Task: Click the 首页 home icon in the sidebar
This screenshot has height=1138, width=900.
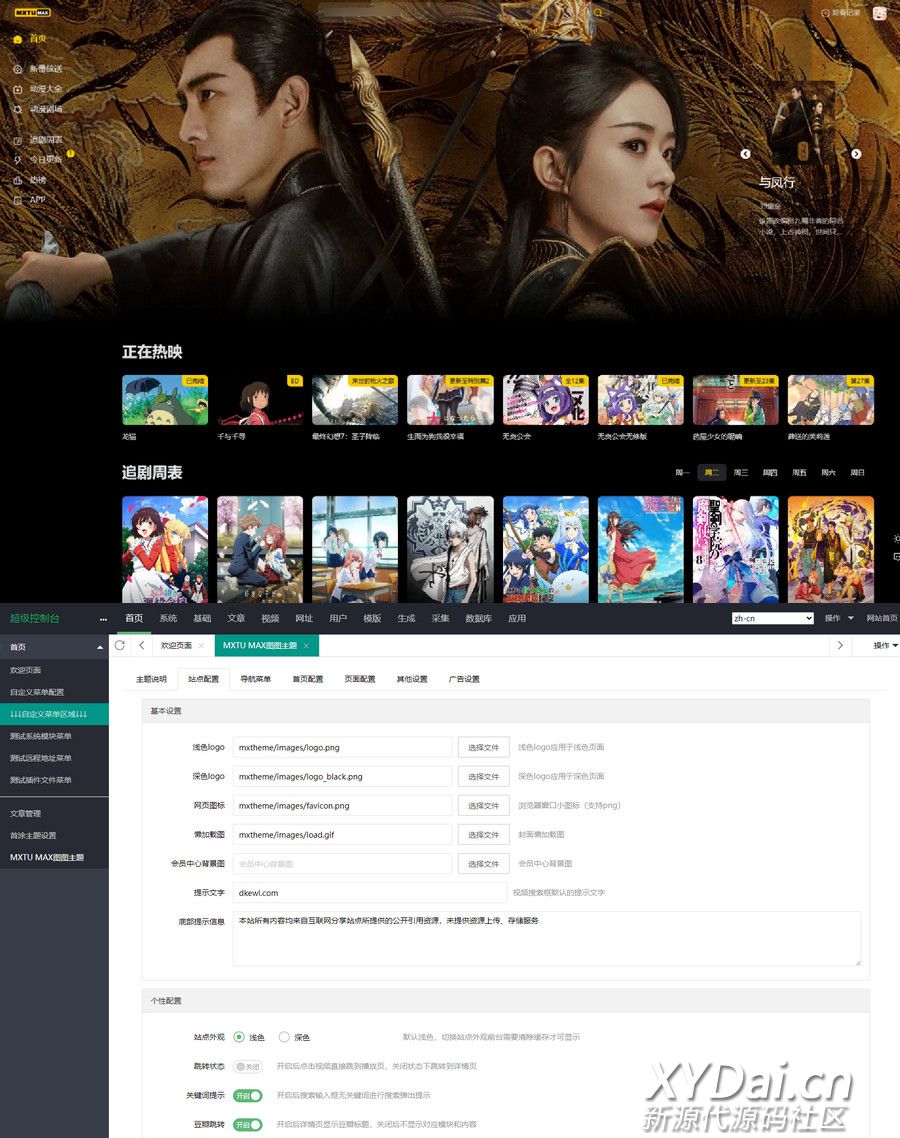Action: (x=18, y=39)
